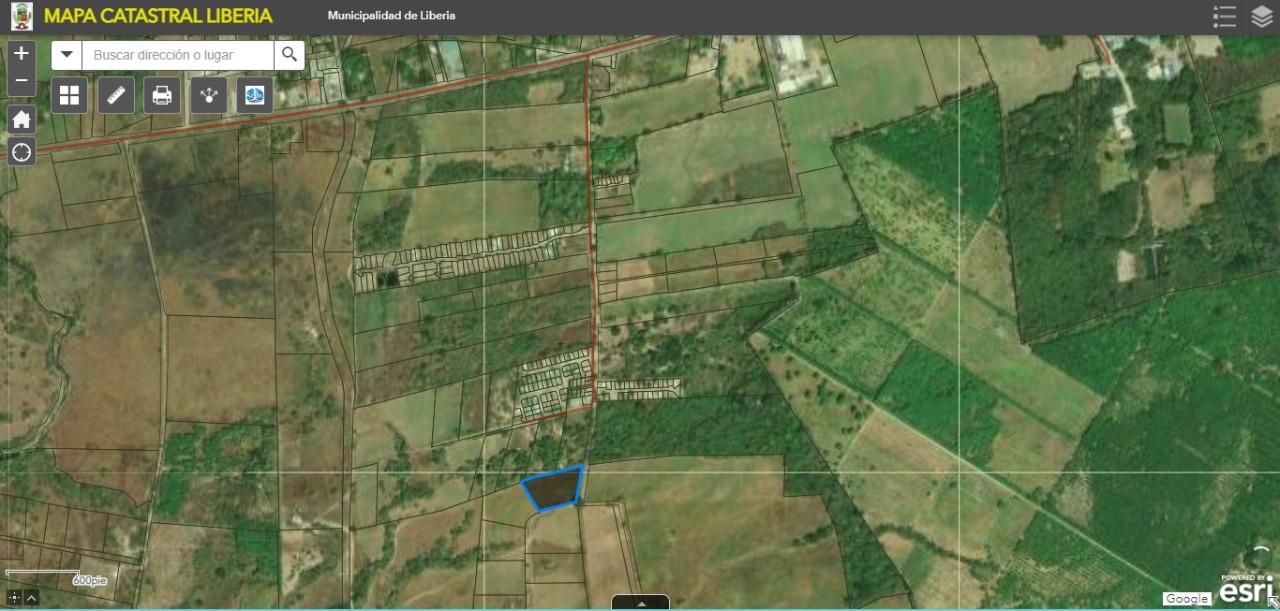Viewport: 1280px width, 611px height.
Task: Click inside the Buscar dirección search field
Action: pos(175,55)
